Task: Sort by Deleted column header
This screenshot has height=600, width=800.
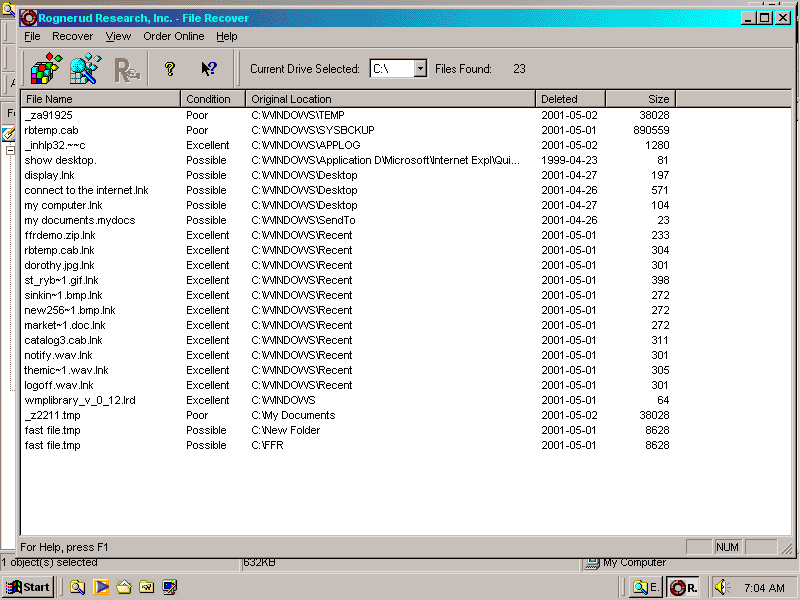Action: coord(570,99)
